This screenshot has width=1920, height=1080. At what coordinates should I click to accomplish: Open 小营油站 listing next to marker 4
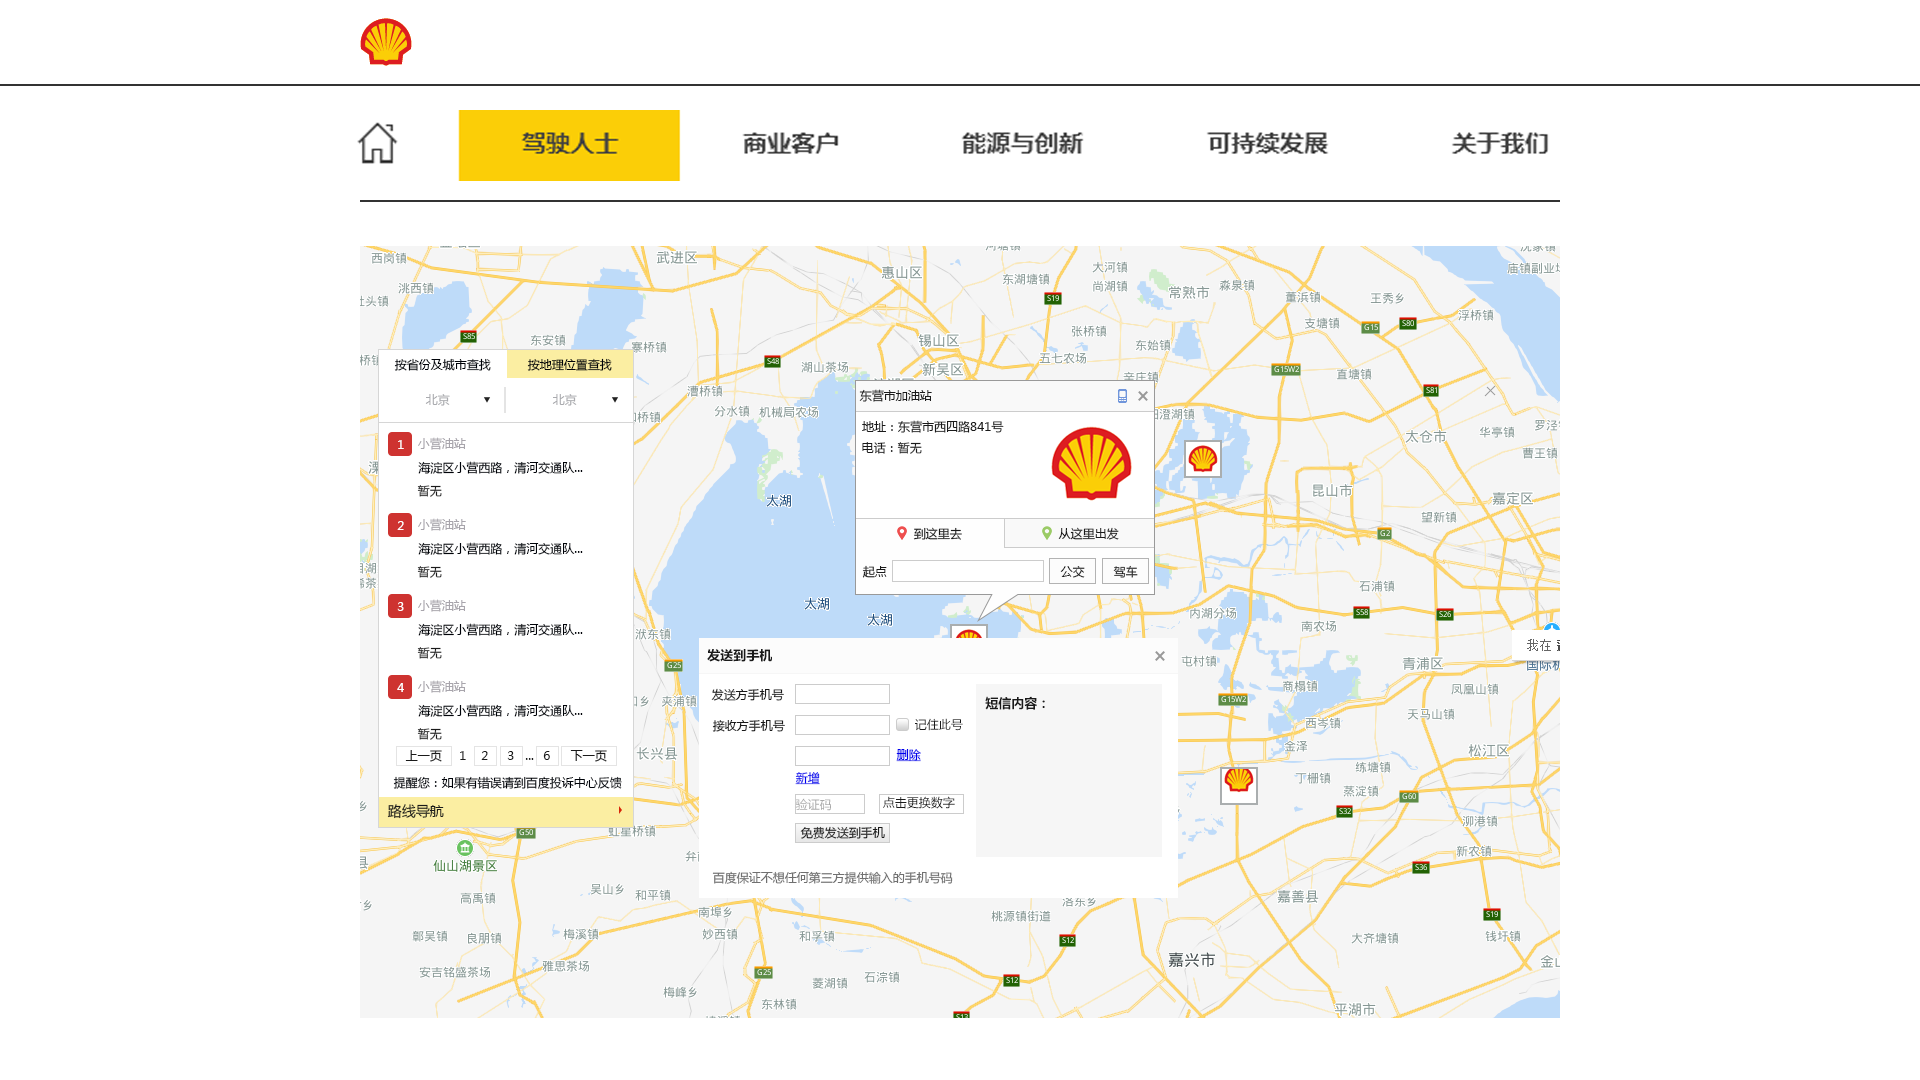click(442, 687)
